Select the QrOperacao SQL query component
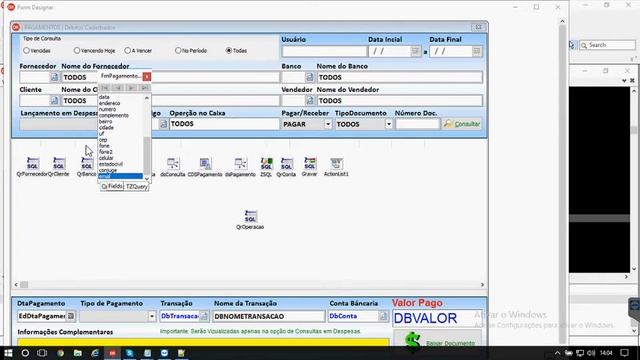Image resolution: width=640 pixels, height=360 pixels. point(250,216)
